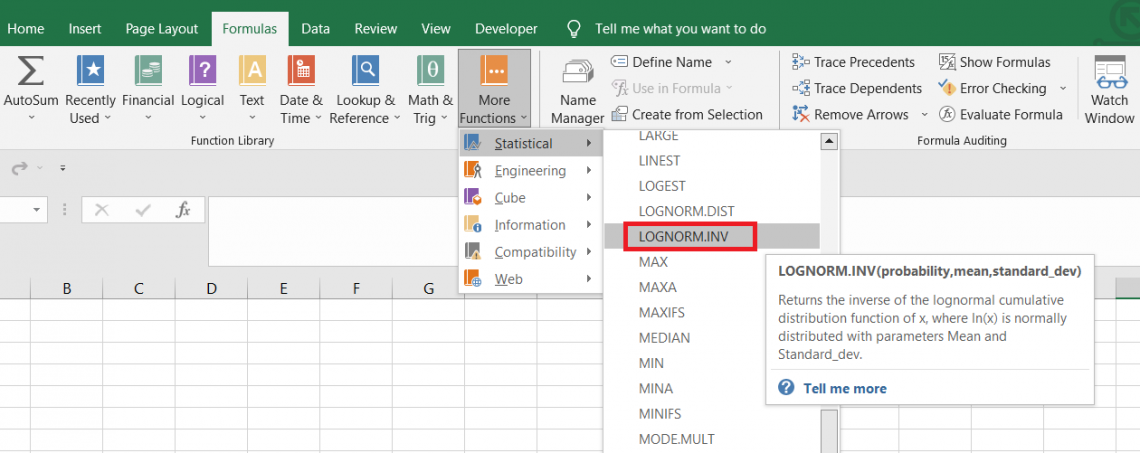
Task: Click the Math & Trig icon
Action: click(x=430, y=72)
